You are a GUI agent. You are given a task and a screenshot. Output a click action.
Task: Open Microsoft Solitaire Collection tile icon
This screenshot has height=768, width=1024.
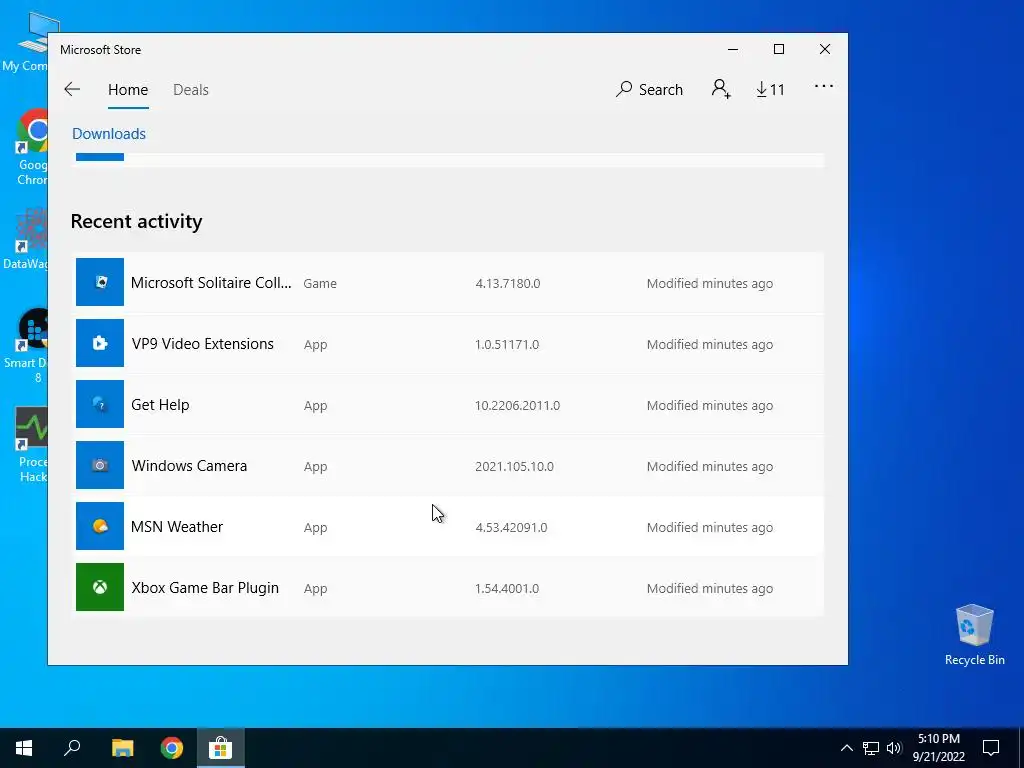tap(100, 282)
